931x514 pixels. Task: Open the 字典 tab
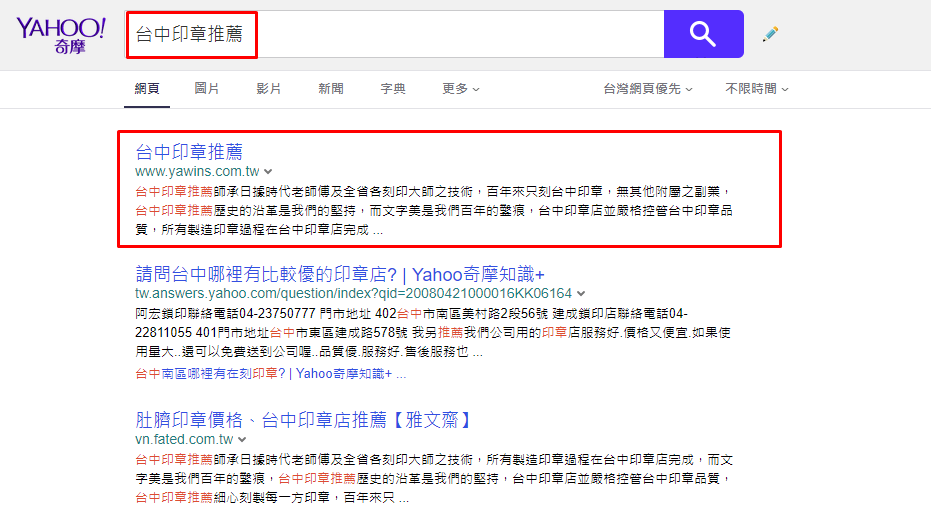(x=392, y=89)
